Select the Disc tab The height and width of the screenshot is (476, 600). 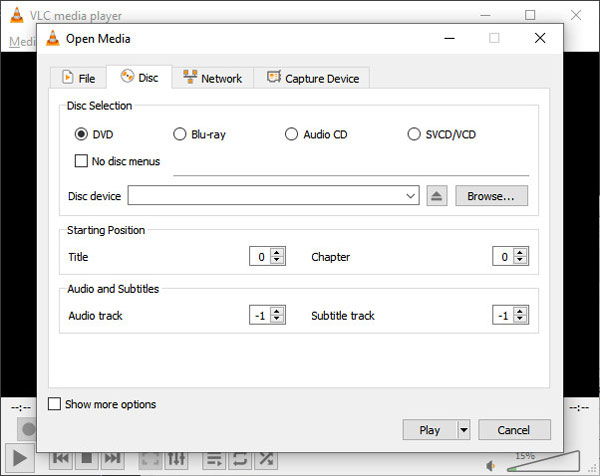(139, 77)
